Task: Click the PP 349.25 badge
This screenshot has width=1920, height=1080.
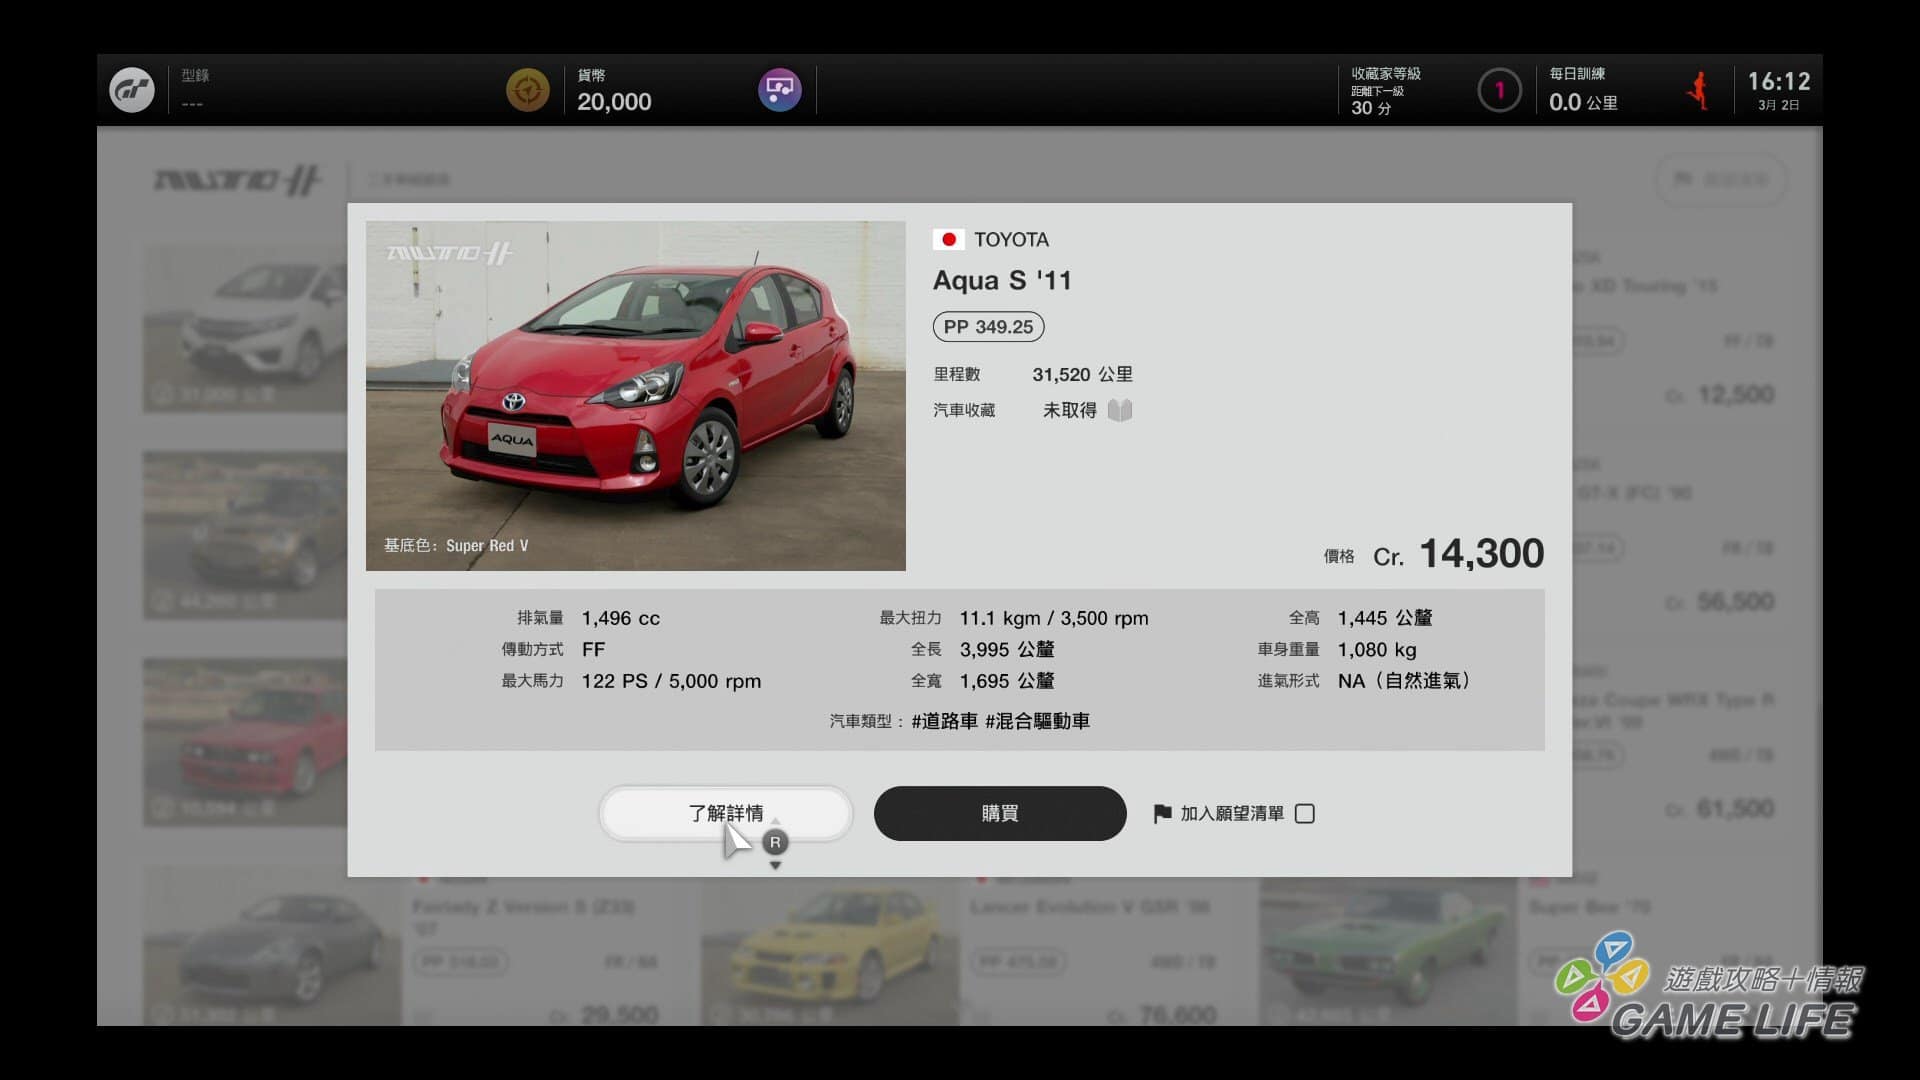Action: coord(988,327)
